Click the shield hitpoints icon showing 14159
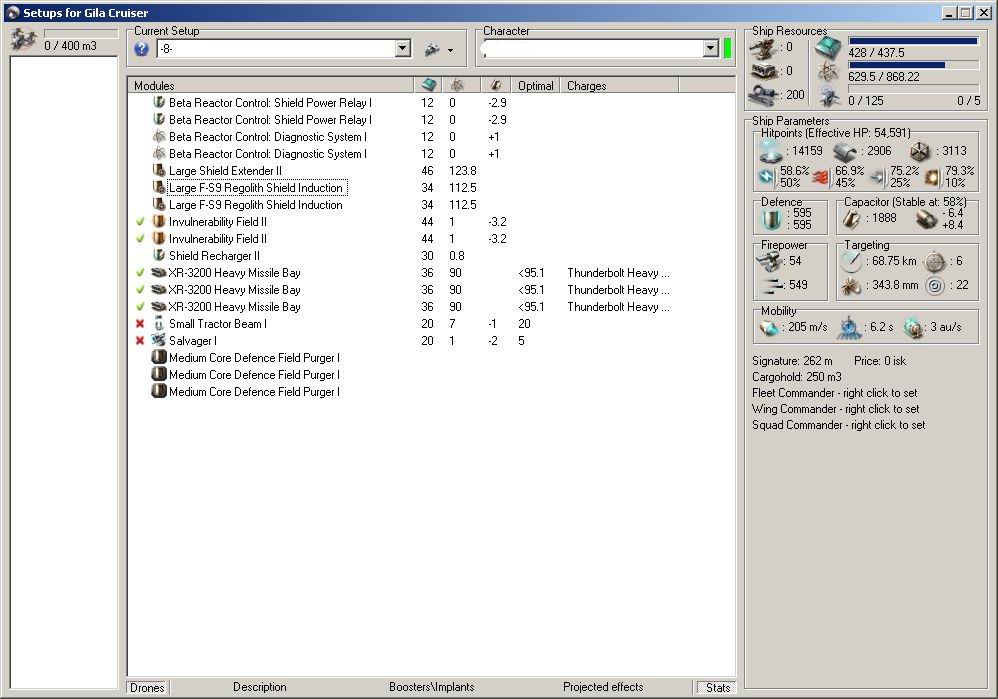Viewport: 998px width, 699px height. 771,151
